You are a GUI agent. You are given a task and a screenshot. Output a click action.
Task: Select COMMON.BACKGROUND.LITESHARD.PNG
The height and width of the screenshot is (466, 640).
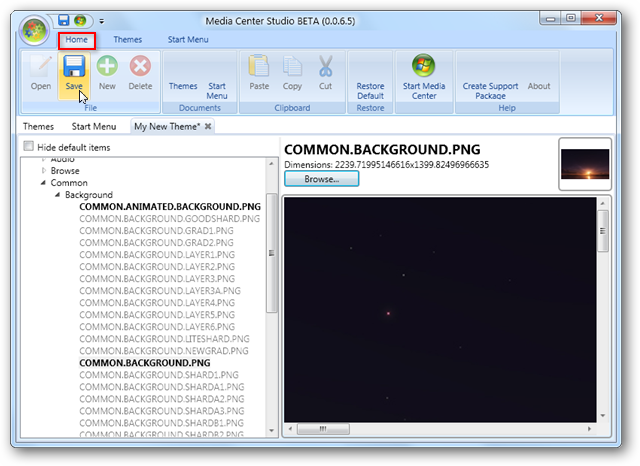point(164,339)
